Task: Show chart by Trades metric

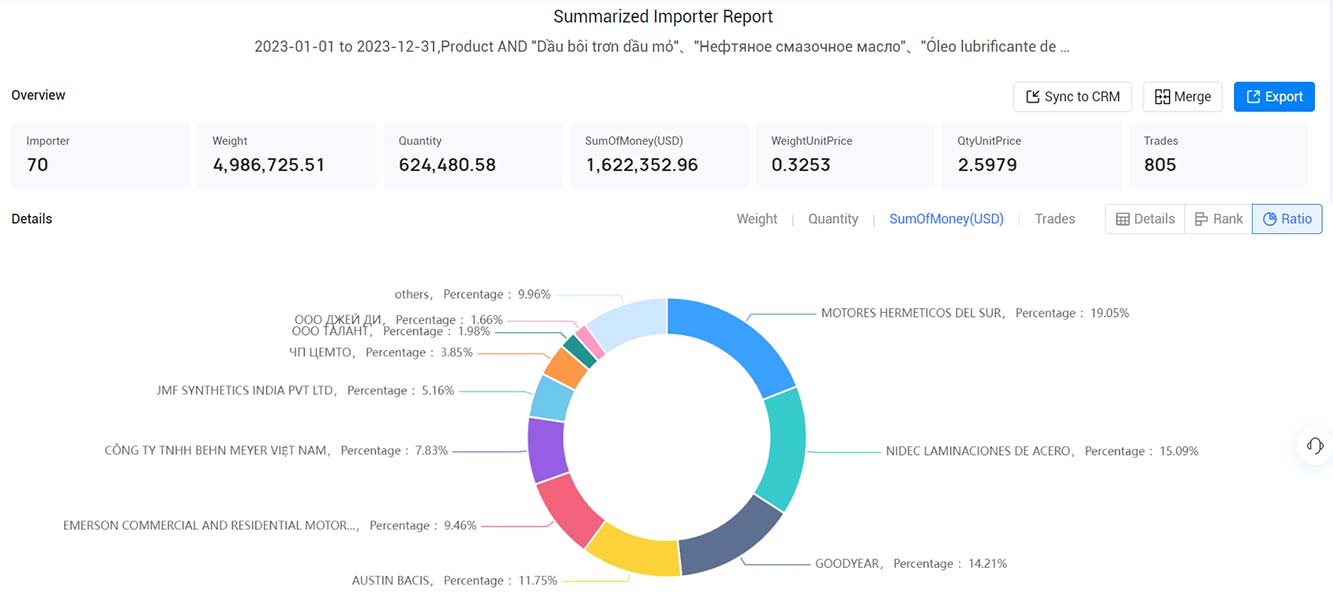Action: point(1055,219)
